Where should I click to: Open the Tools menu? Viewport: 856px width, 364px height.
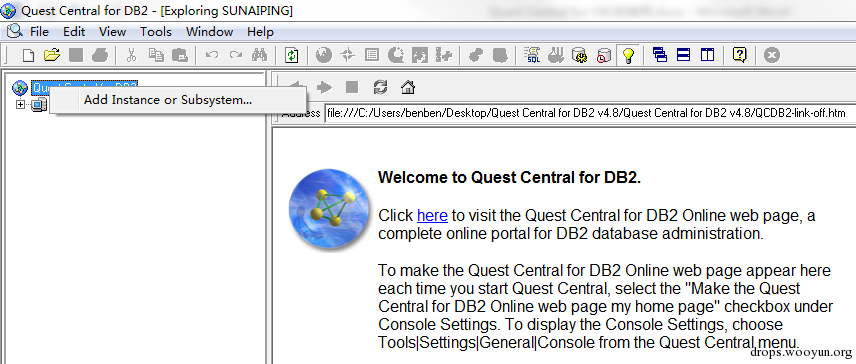point(156,32)
